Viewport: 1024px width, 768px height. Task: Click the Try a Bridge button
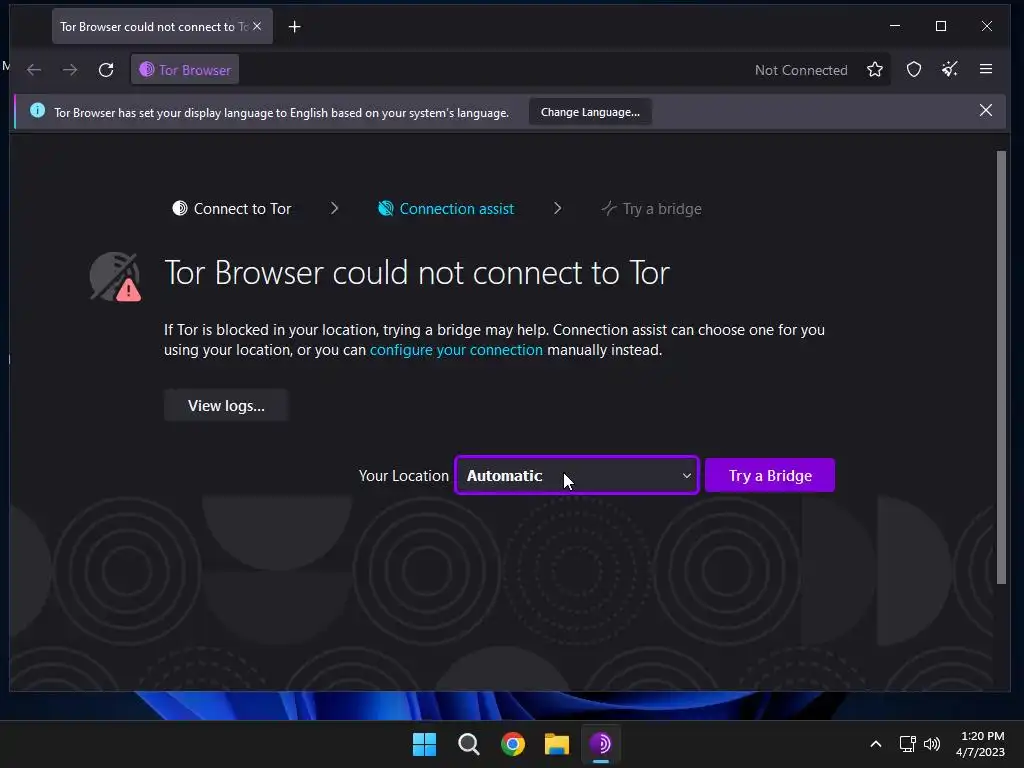click(x=770, y=475)
